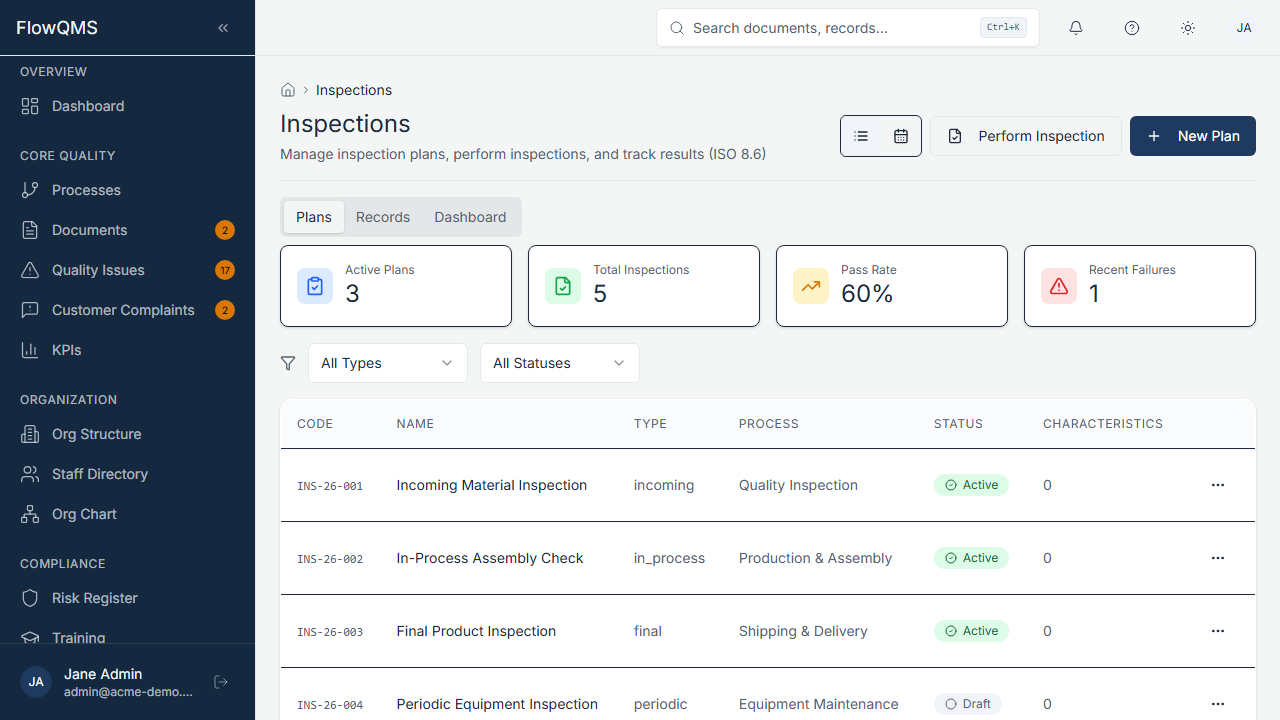This screenshot has width=1280, height=720.
Task: Toggle the light/dark theme sun icon
Action: click(x=1188, y=28)
